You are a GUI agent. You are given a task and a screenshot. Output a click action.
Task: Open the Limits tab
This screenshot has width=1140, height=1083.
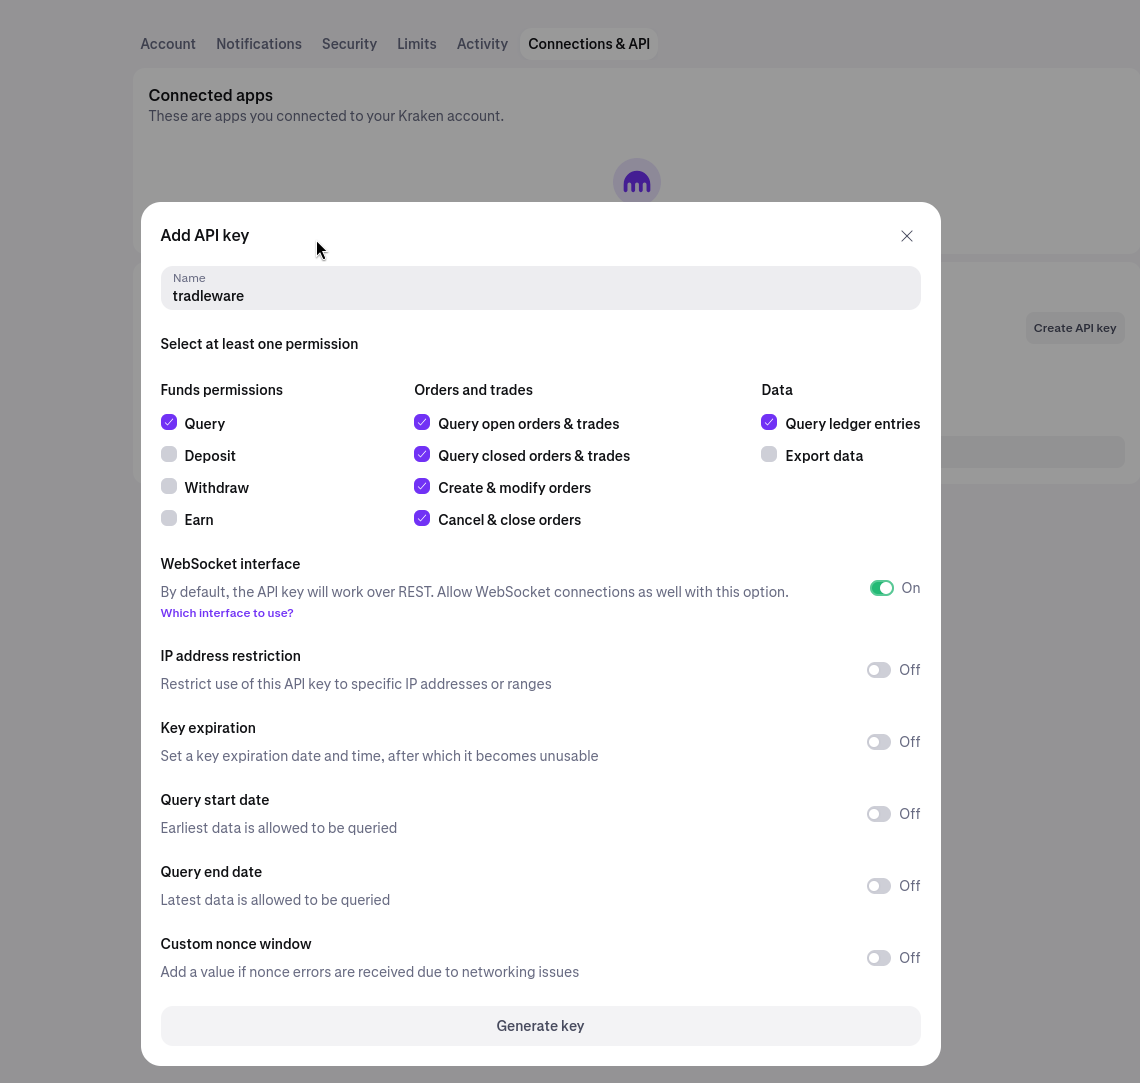pyautogui.click(x=417, y=44)
